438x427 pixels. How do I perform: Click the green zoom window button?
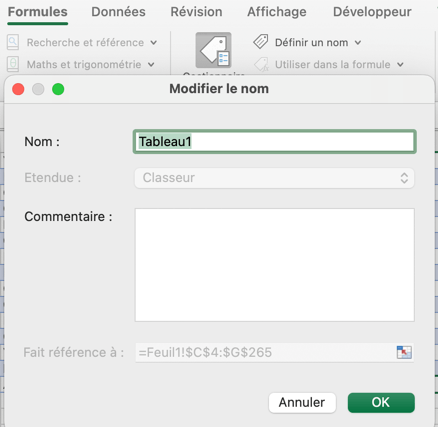coord(58,89)
